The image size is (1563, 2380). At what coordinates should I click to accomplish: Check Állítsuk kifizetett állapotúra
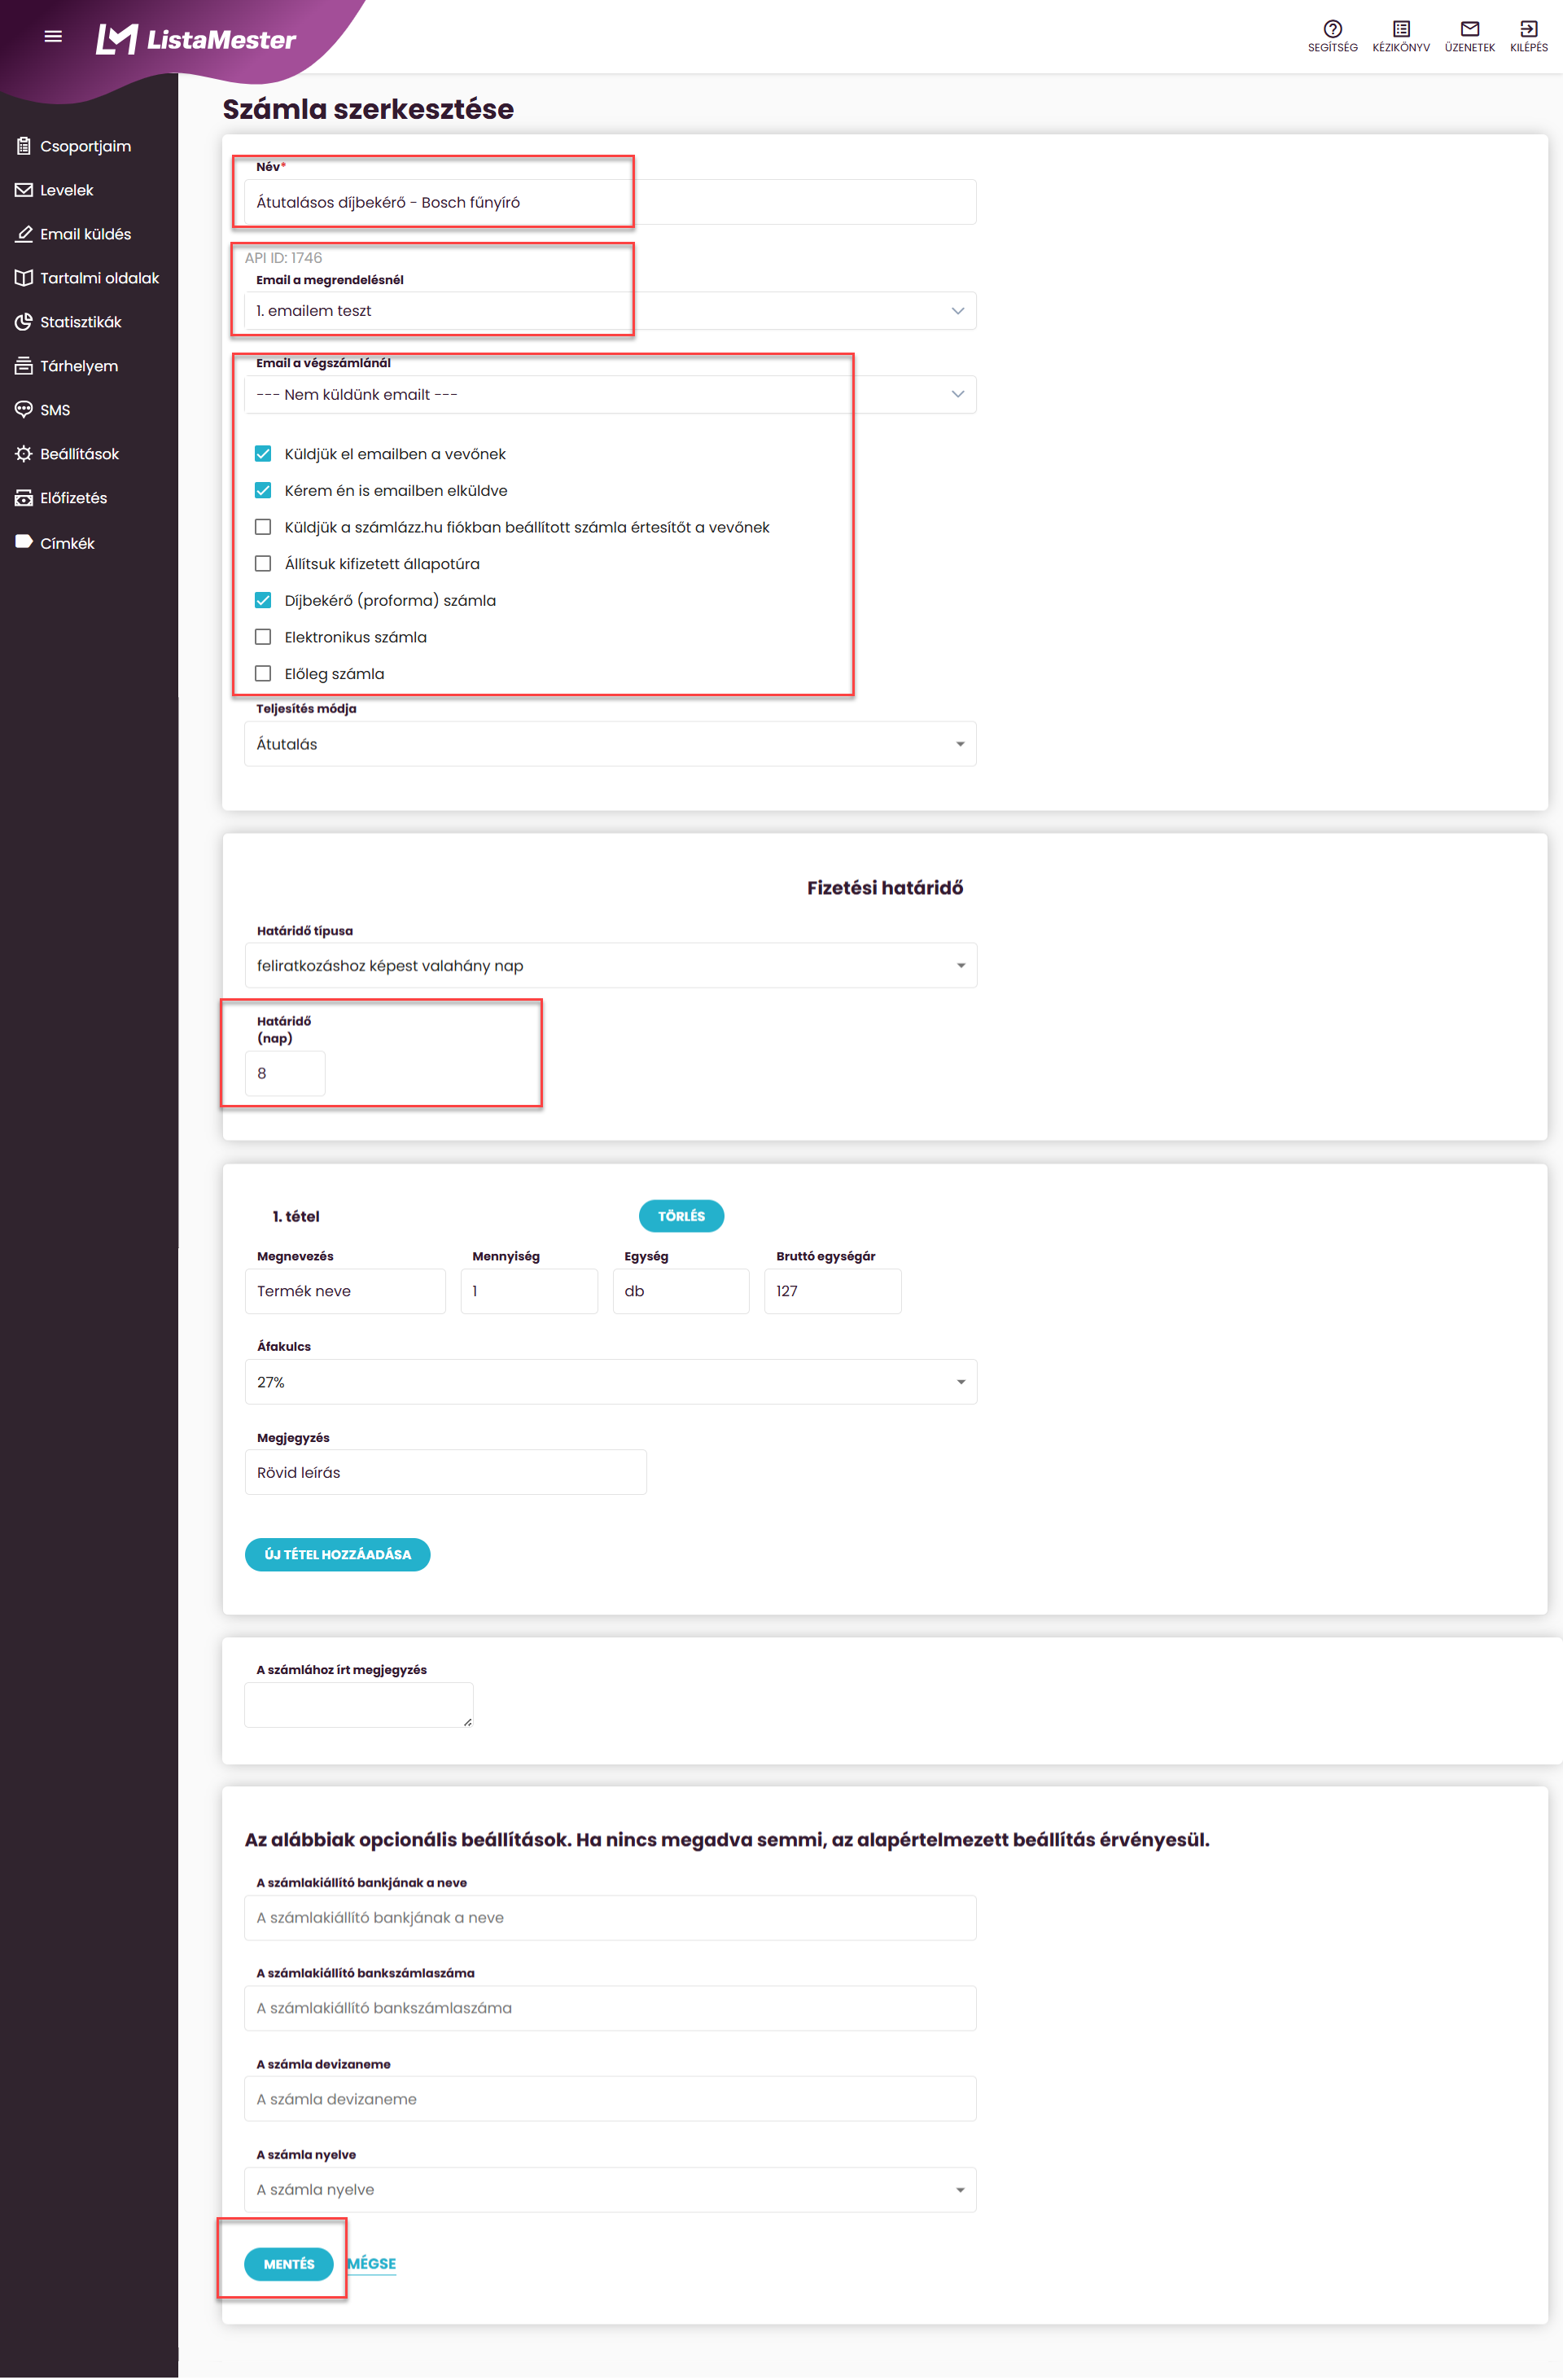tap(263, 564)
